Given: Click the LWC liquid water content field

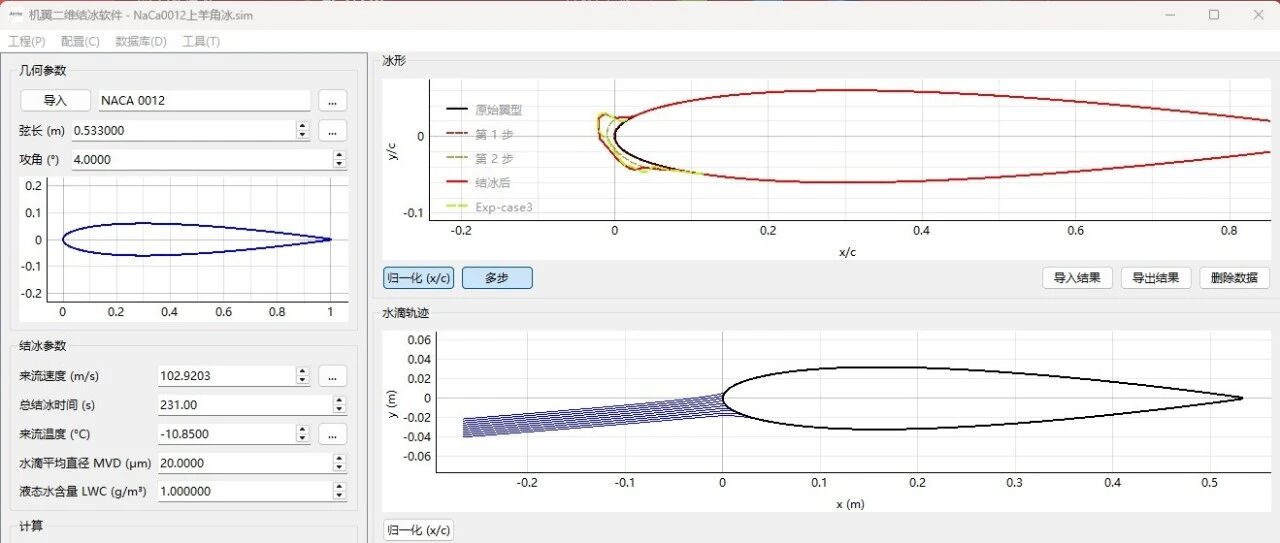Looking at the screenshot, I should pos(244,492).
